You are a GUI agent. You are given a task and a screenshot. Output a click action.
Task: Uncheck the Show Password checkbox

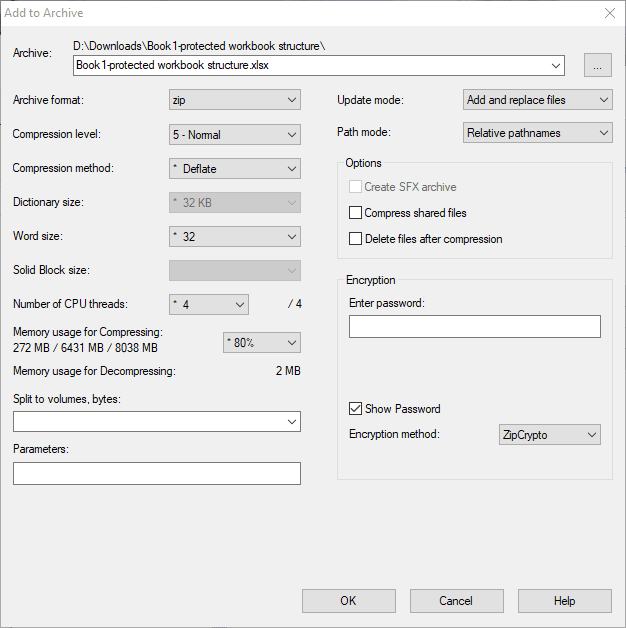[355, 409]
